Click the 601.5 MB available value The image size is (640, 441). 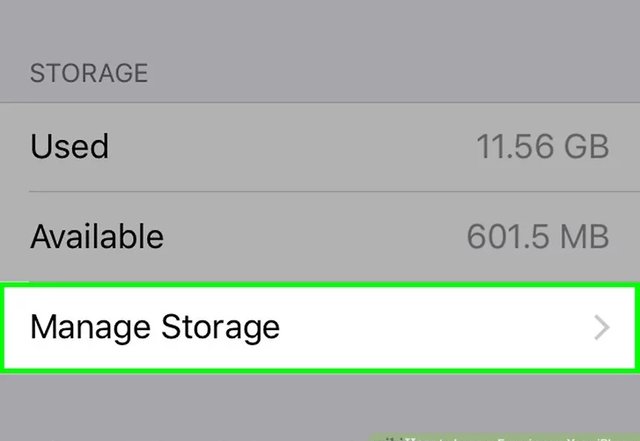click(x=538, y=237)
